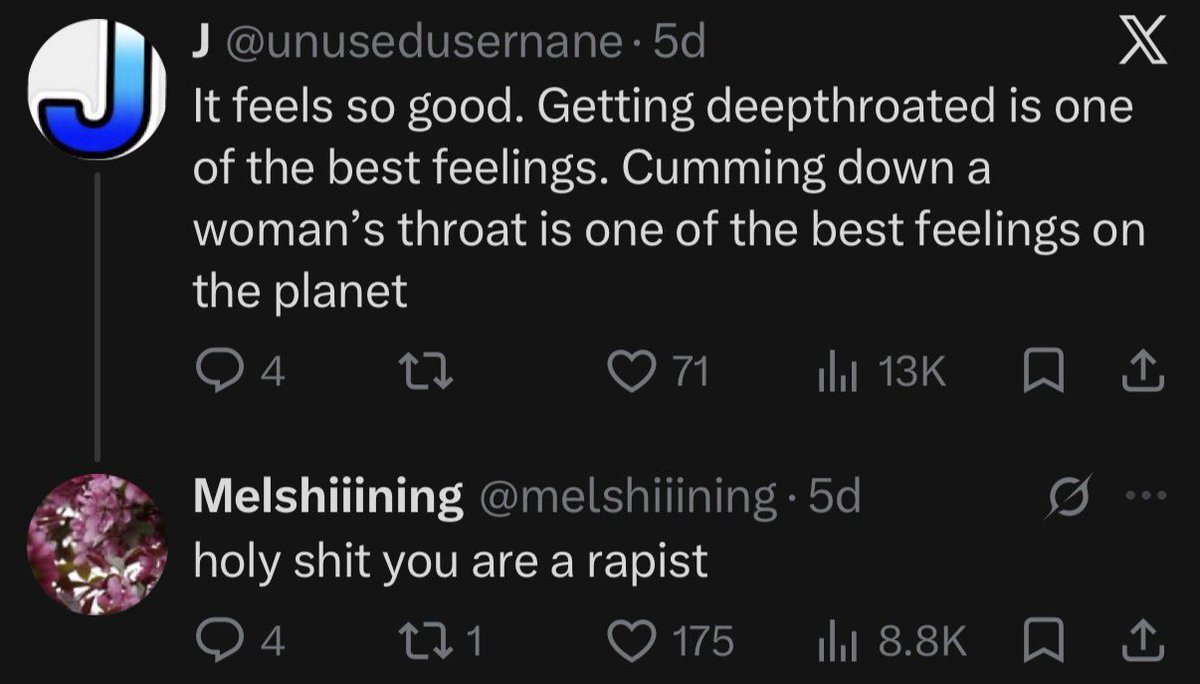Open the @melshiiining handle link
This screenshot has width=1200, height=684.
pos(628,497)
